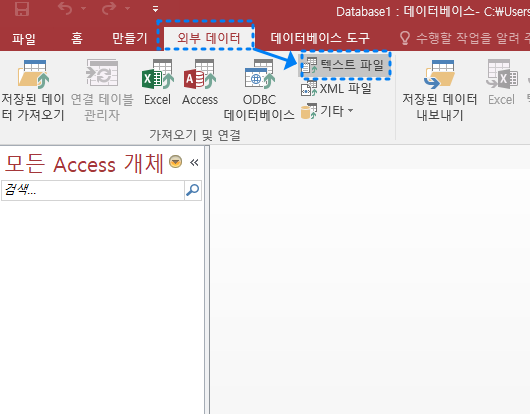530x414 pixels.
Task: Open 저장된 데이터 가져오기 saved imports
Action: (x=33, y=91)
